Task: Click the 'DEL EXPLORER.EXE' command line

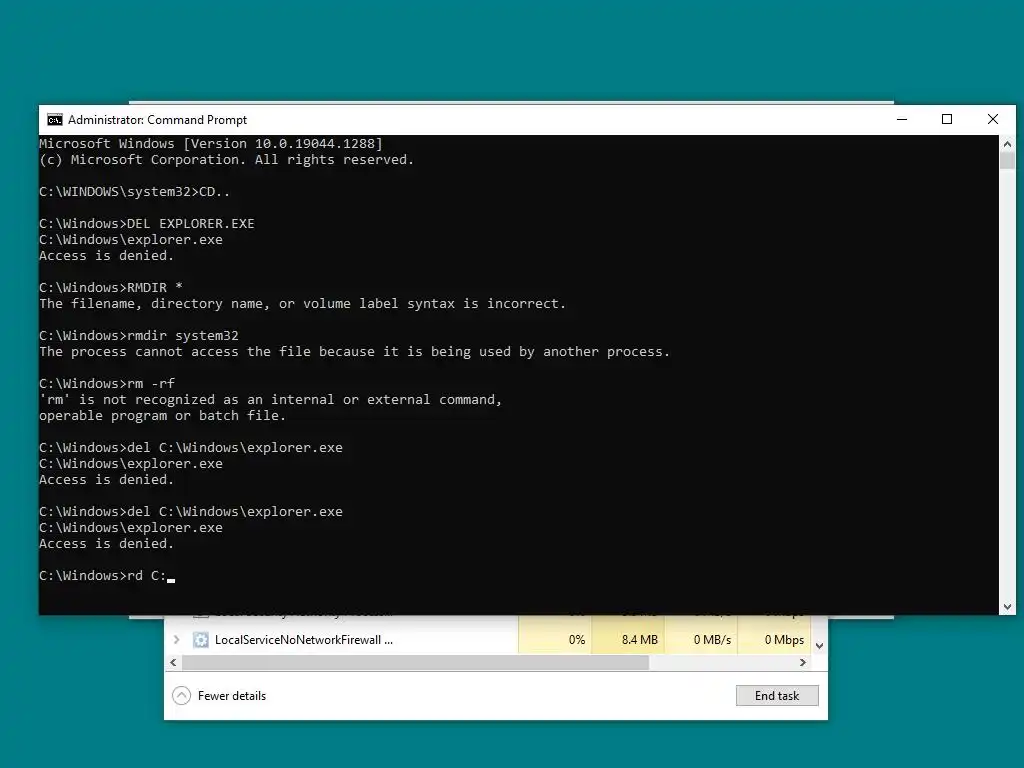Action: pos(147,223)
